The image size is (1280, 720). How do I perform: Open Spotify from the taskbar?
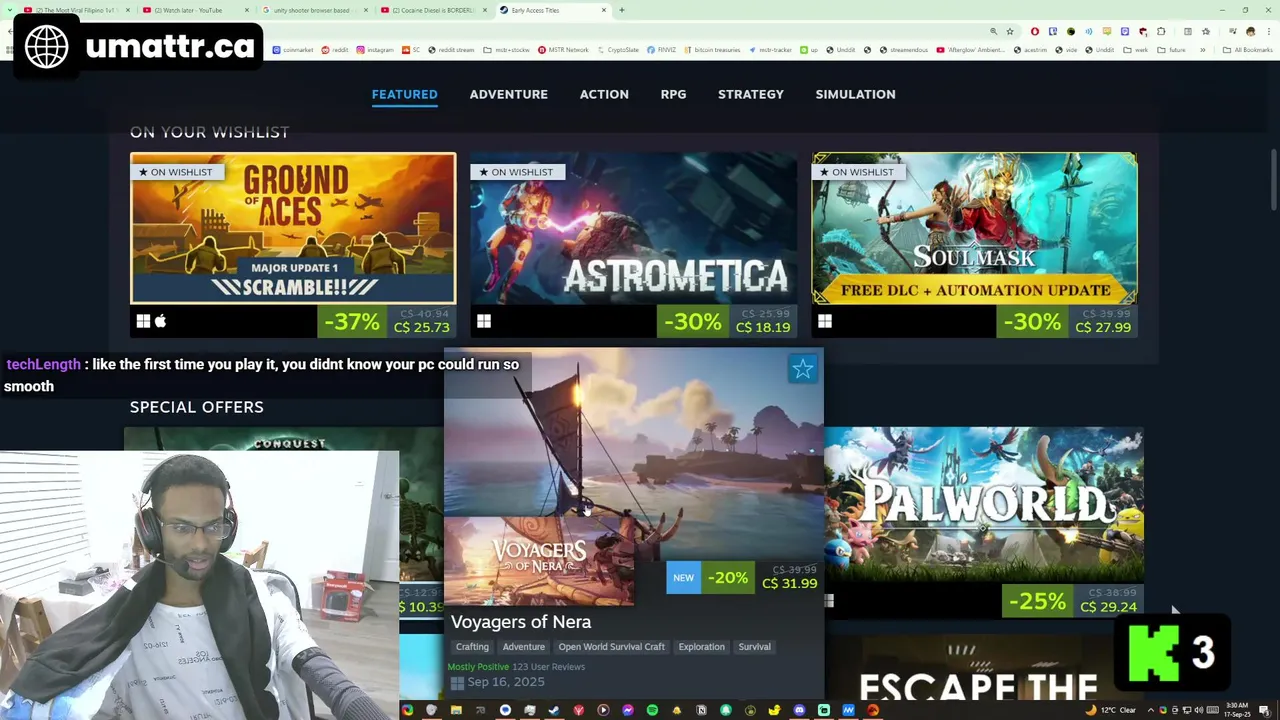click(x=652, y=710)
